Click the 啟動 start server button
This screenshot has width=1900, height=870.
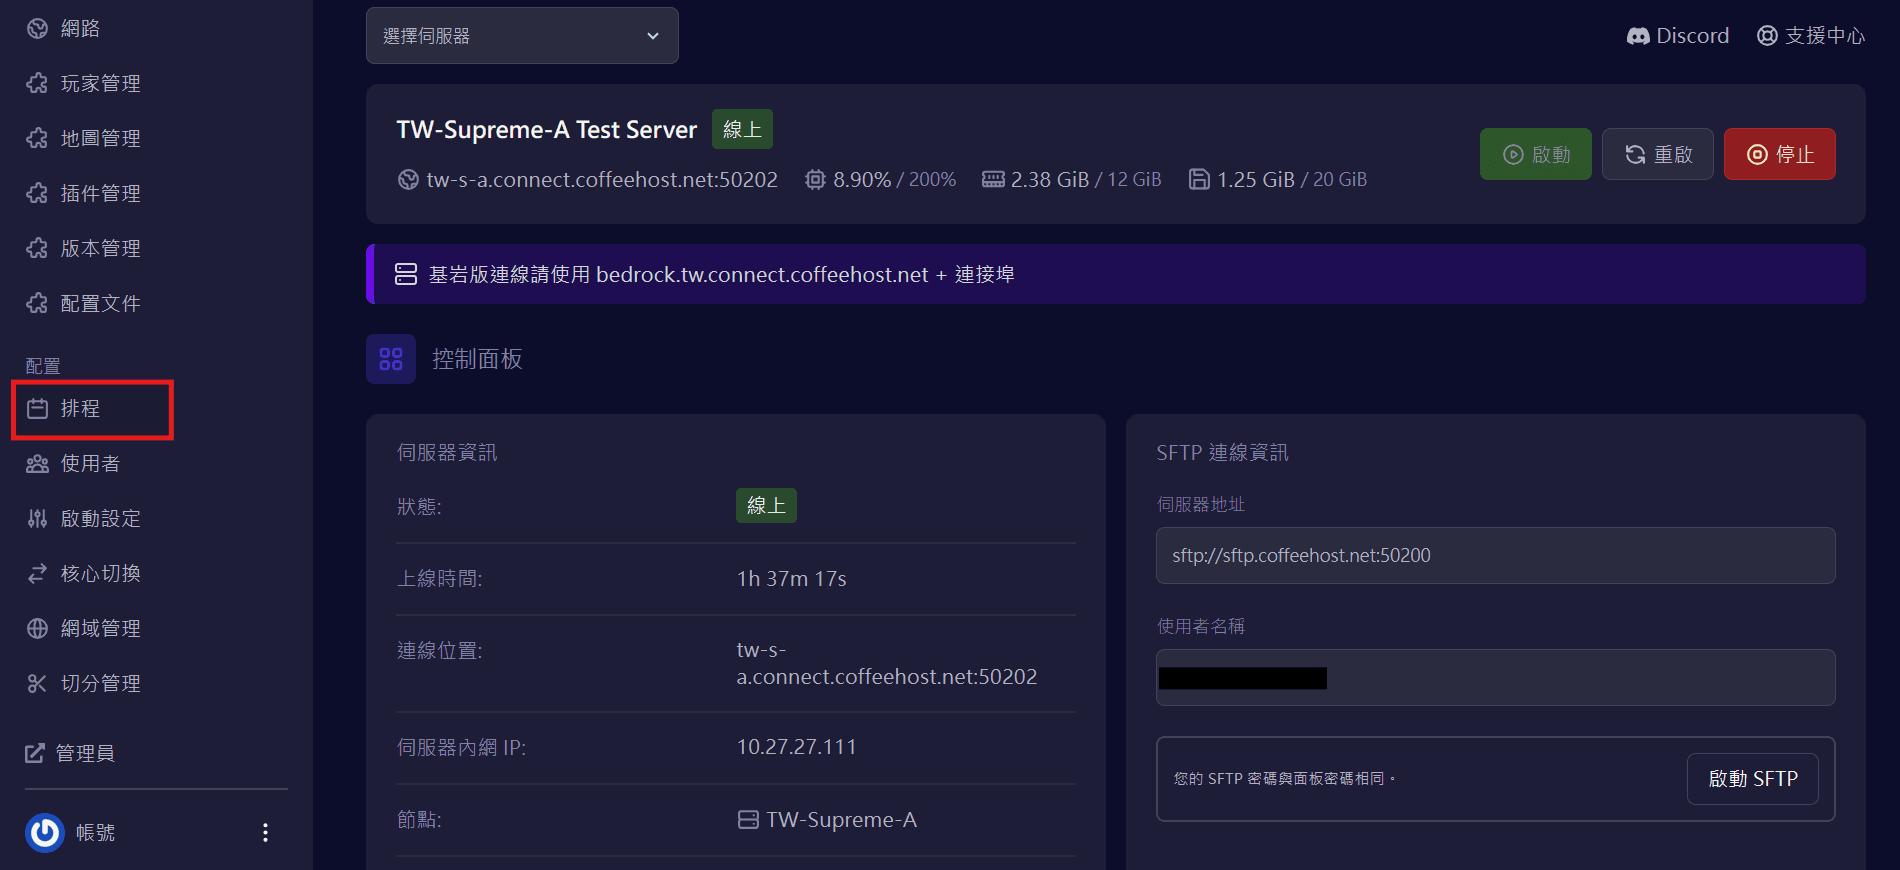pyautogui.click(x=1536, y=154)
